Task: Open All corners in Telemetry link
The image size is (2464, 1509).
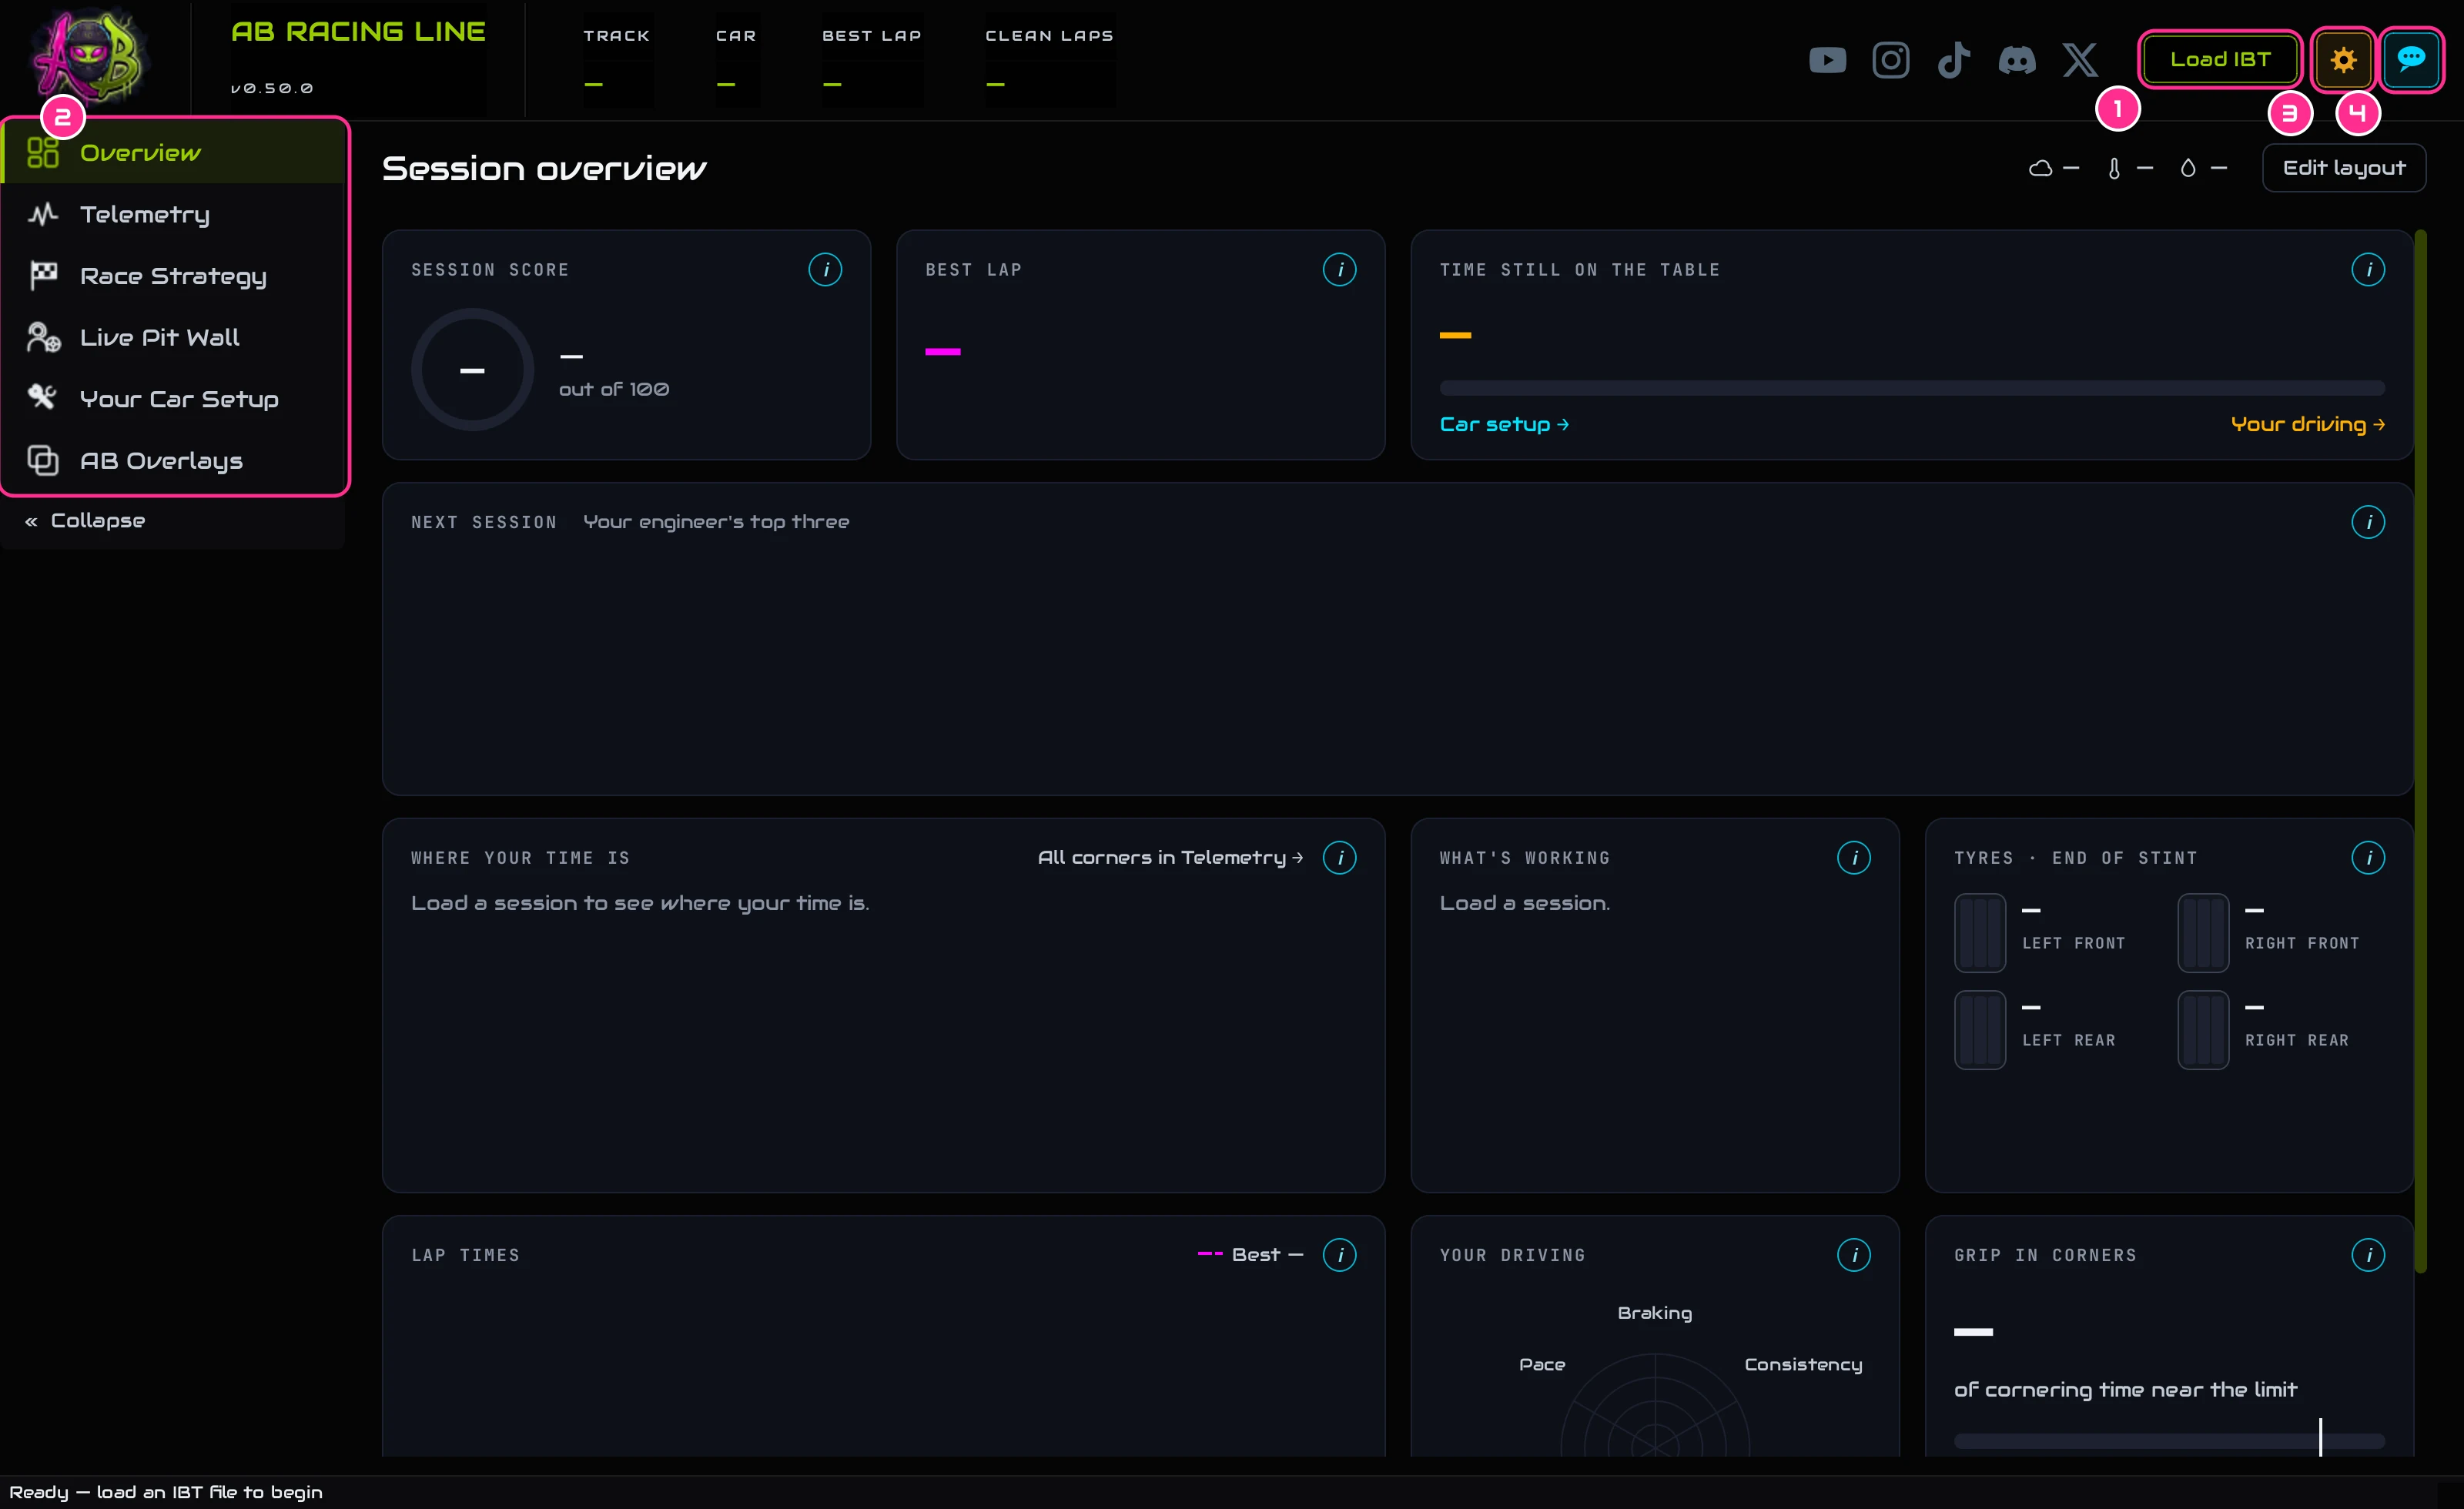Action: coord(1170,857)
